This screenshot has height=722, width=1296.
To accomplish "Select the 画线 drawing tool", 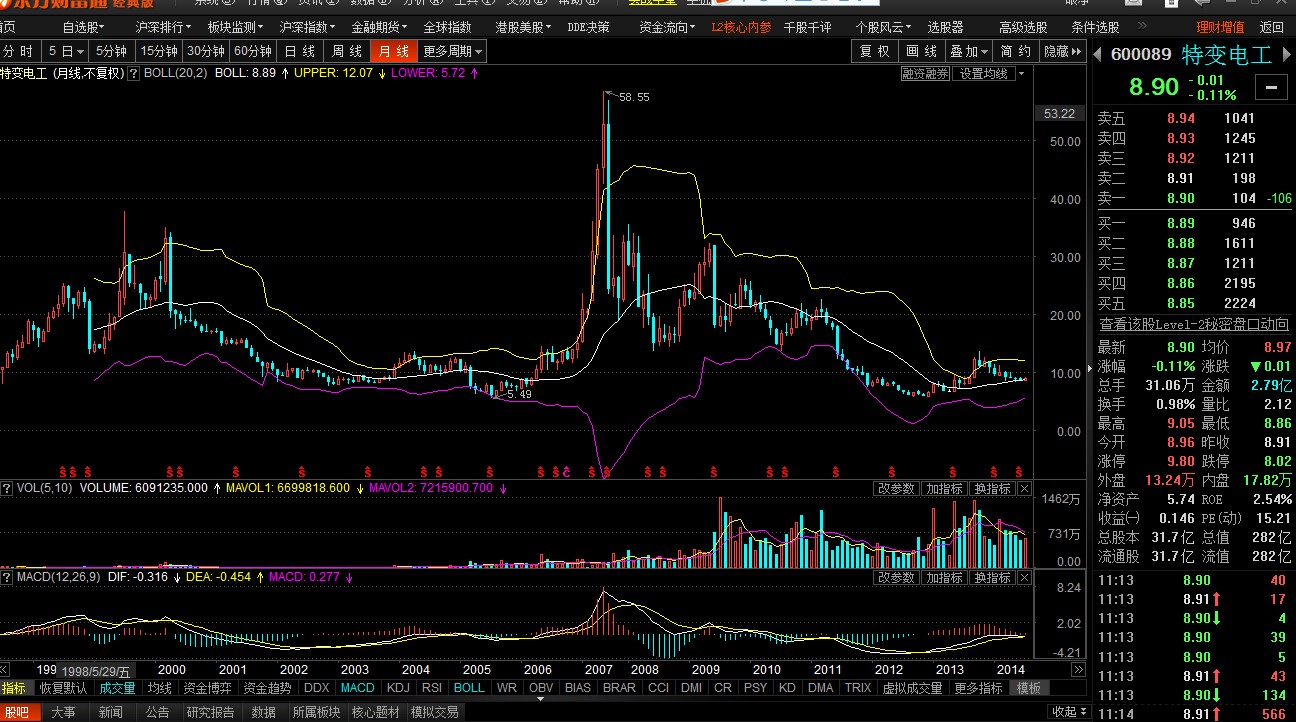I will pyautogui.click(x=922, y=50).
